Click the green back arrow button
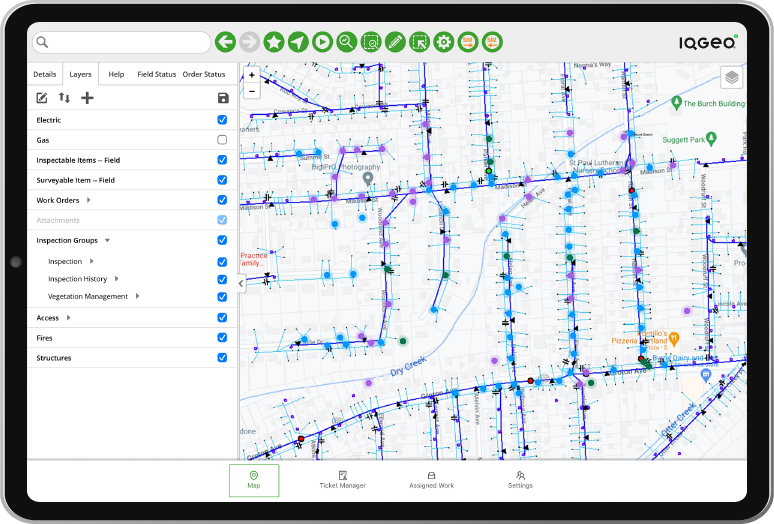 click(x=225, y=42)
